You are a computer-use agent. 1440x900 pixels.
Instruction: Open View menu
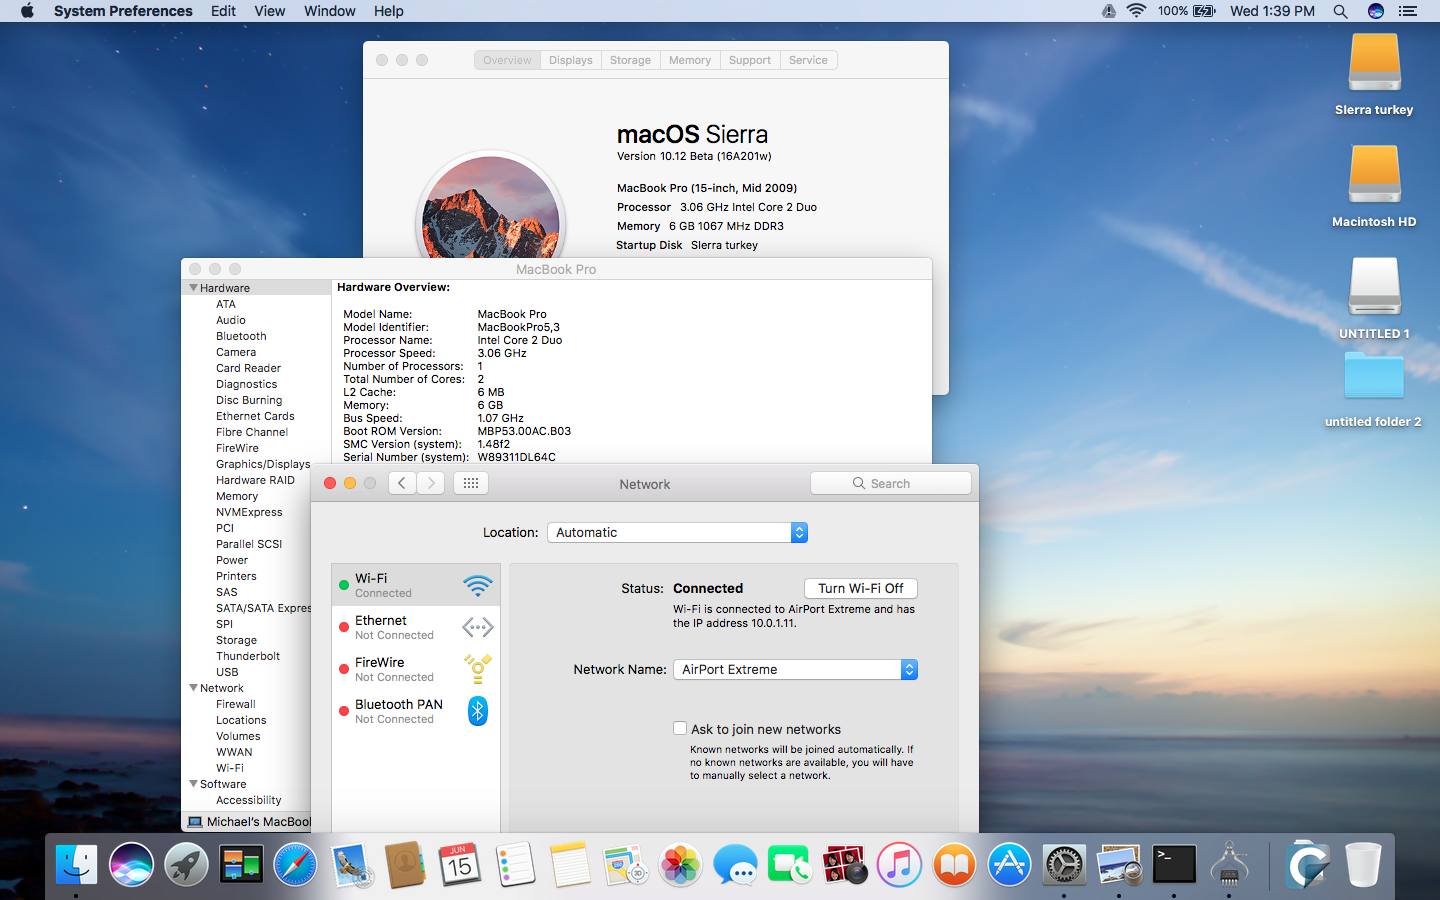coord(269,11)
